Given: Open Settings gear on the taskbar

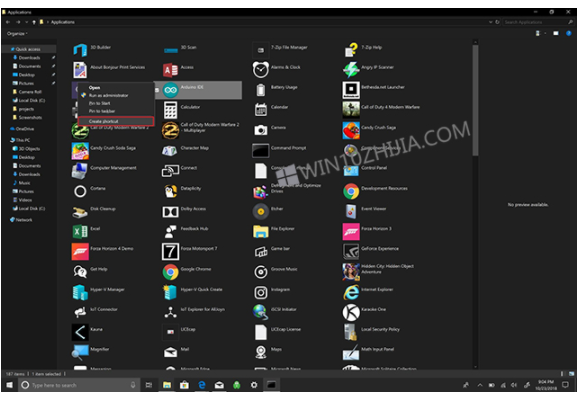Looking at the screenshot, I should point(254,385).
